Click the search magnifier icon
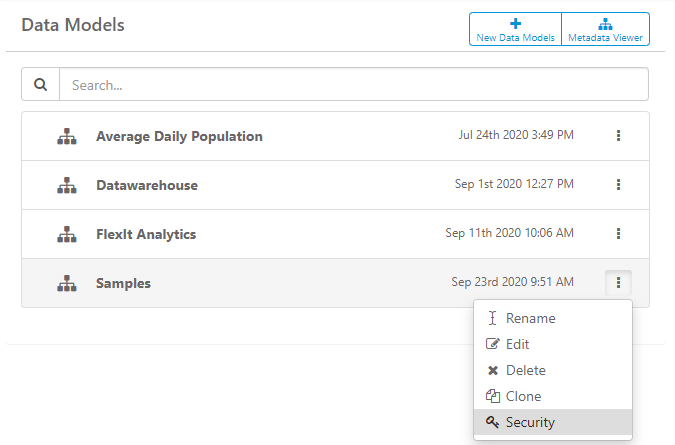Screen dimensions: 675x445 [x=40, y=84]
